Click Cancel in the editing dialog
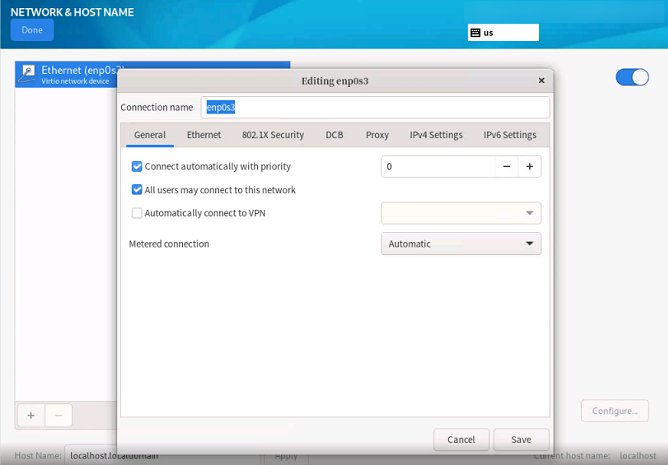The height and width of the screenshot is (465, 668). (461, 439)
